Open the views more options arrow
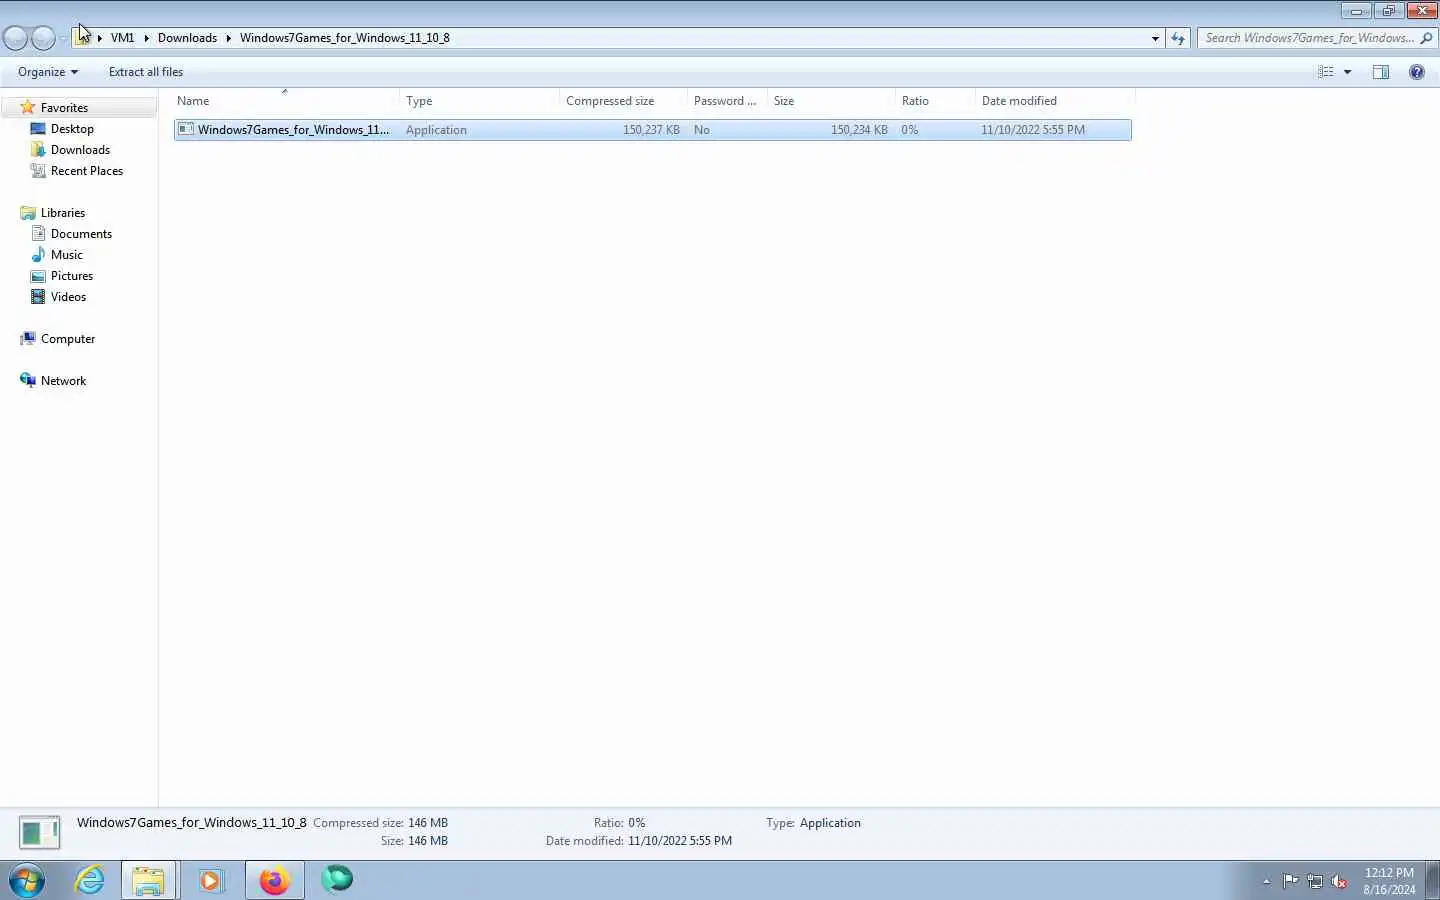This screenshot has height=900, width=1440. click(1347, 72)
